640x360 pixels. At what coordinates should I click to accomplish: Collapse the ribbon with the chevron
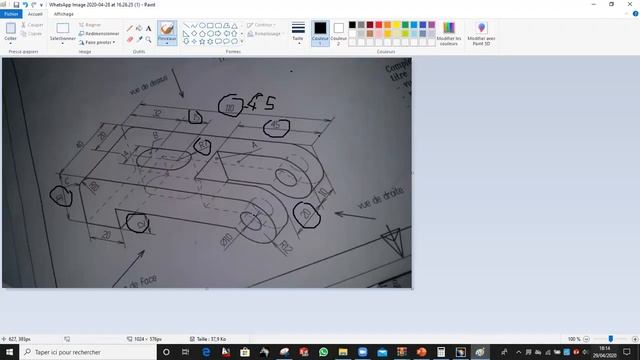[x=627, y=14]
